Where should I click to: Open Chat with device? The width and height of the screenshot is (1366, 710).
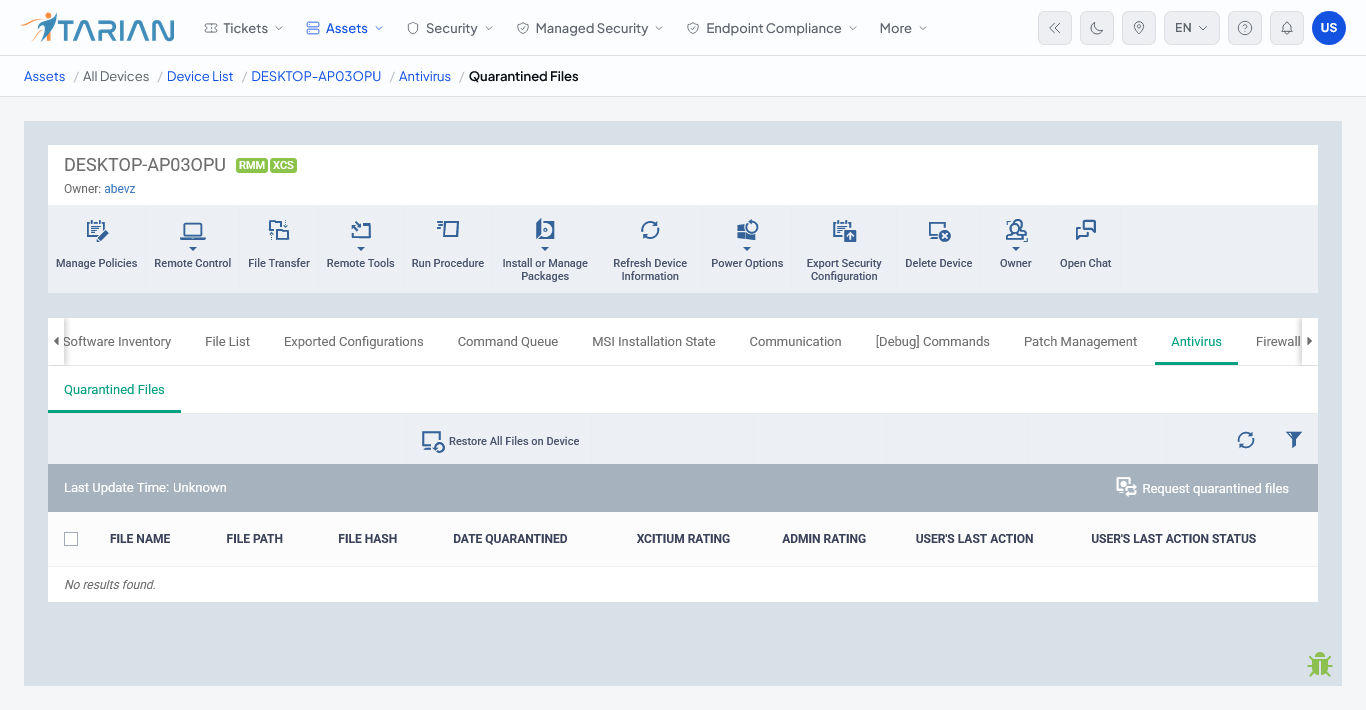[1086, 245]
